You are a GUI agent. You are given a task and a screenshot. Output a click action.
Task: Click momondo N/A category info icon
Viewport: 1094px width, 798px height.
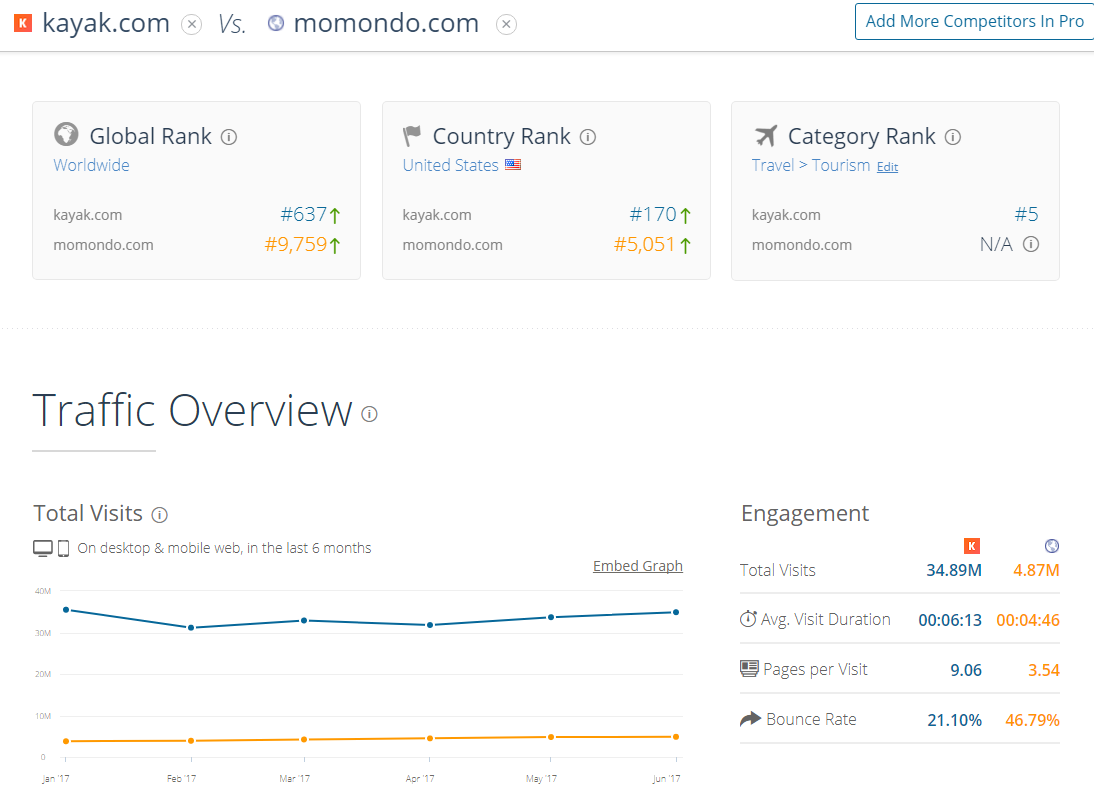(x=1031, y=244)
